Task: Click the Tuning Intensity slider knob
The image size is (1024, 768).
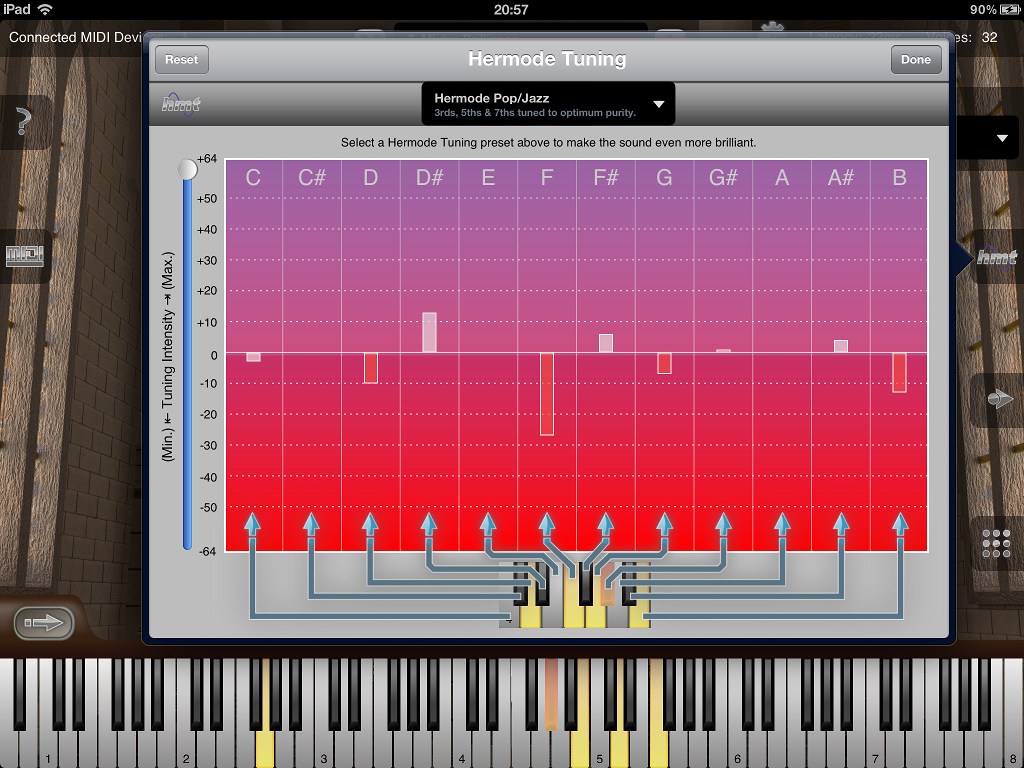Action: [187, 170]
